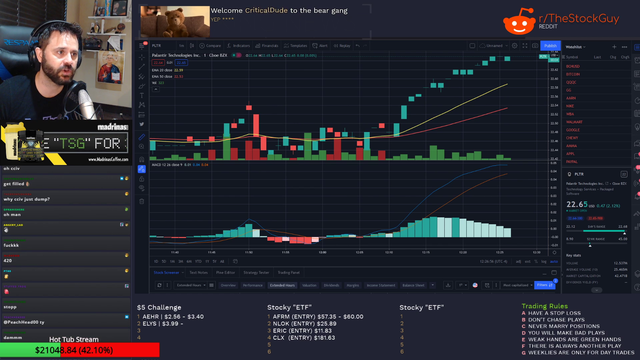Open the Most capitalized sort dropdown
The height and width of the screenshot is (360, 640).
(x=518, y=285)
